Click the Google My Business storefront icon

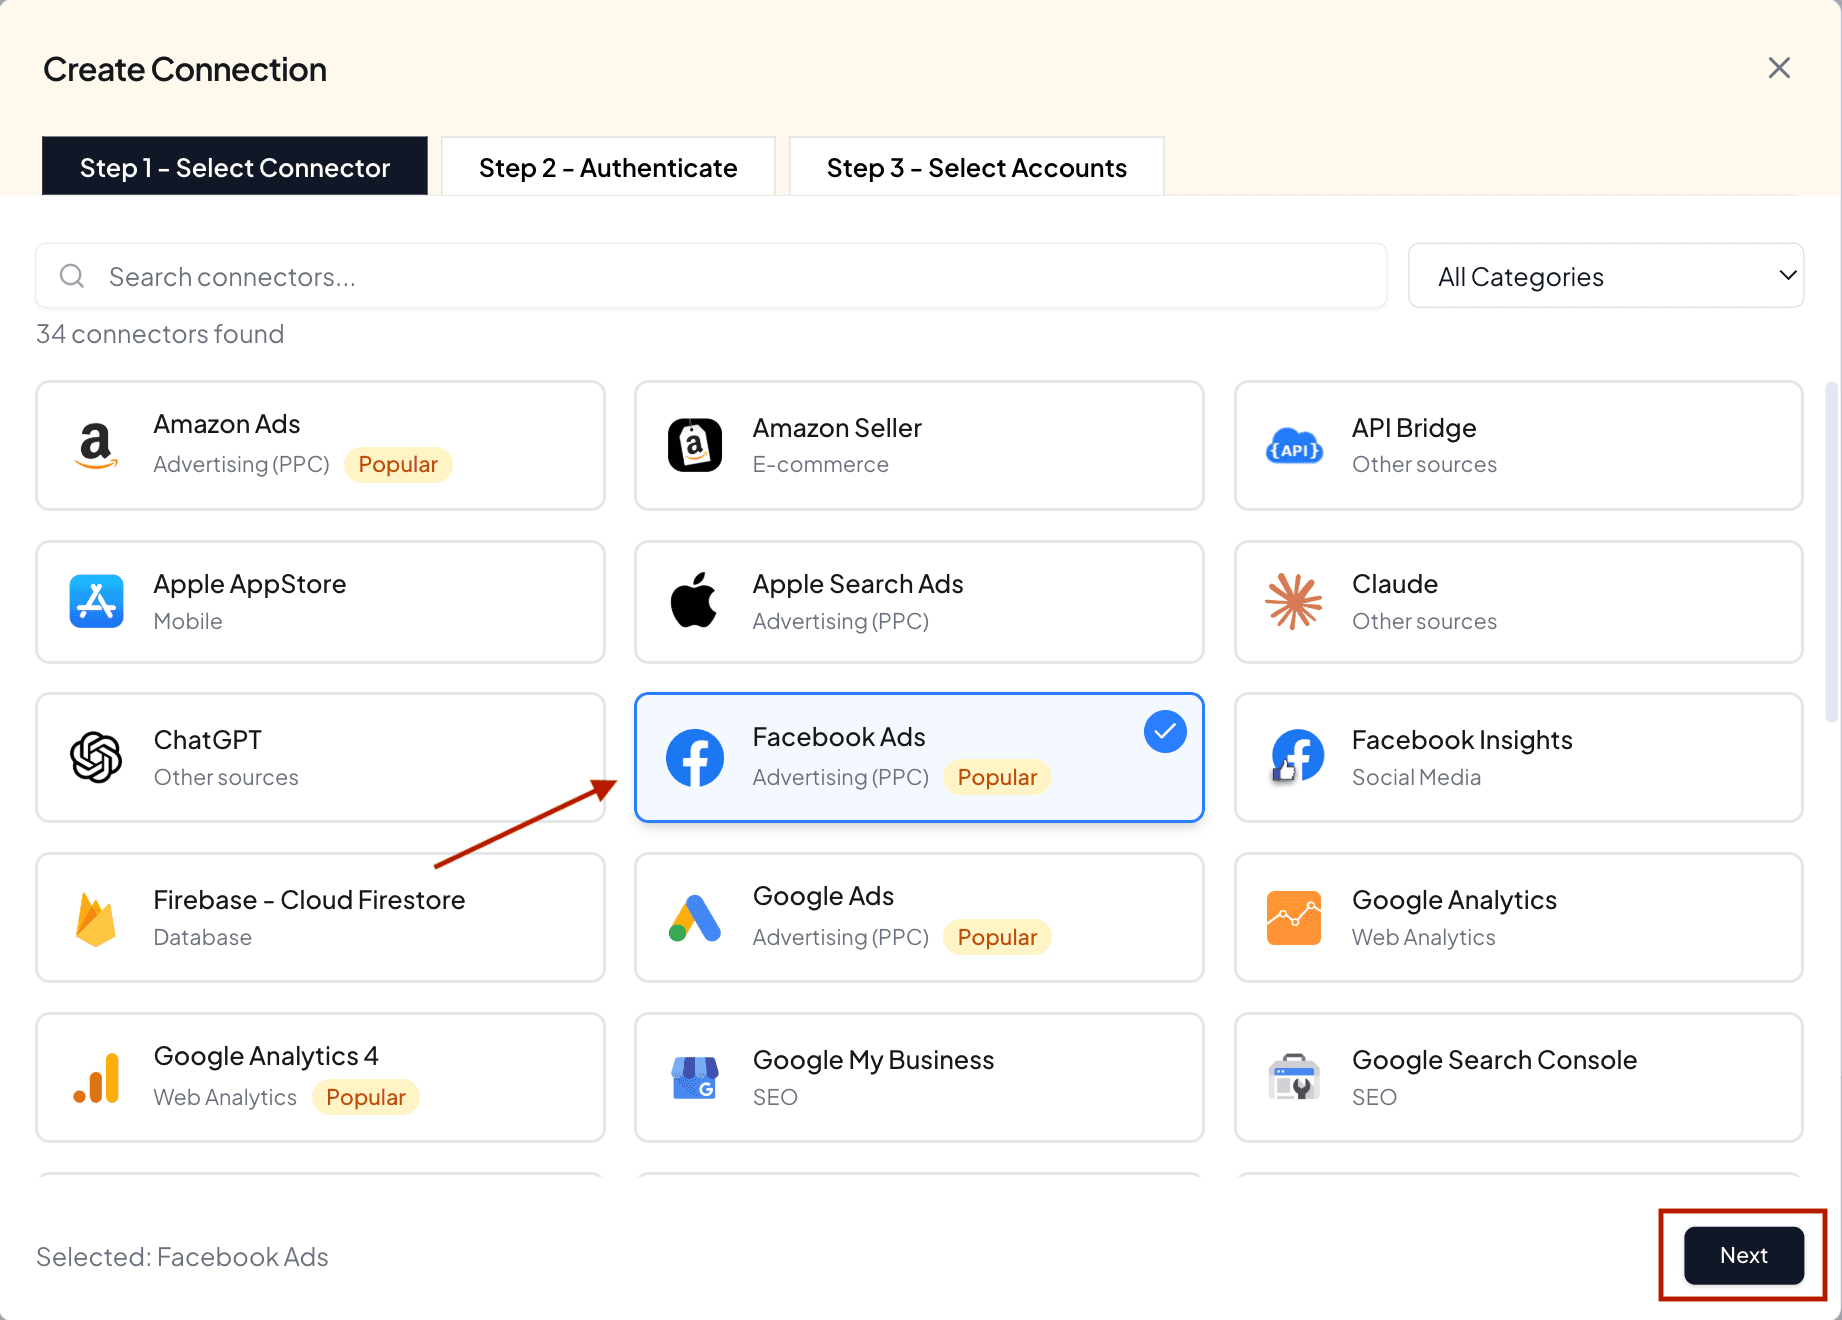[x=695, y=1077]
